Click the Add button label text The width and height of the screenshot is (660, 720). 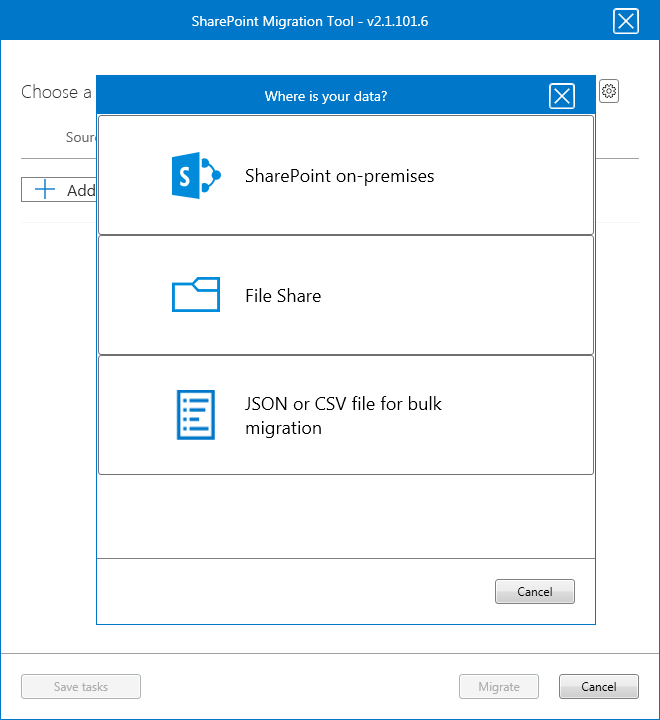[x=80, y=190]
